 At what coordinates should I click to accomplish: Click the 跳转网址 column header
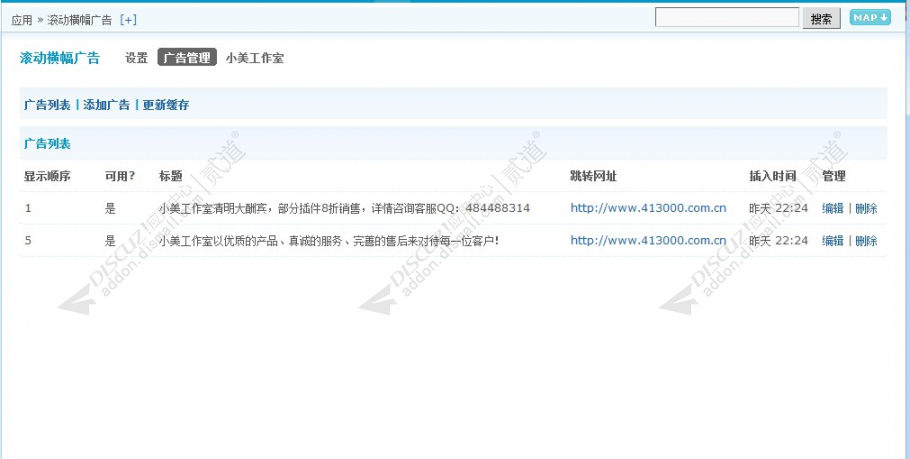coord(593,176)
